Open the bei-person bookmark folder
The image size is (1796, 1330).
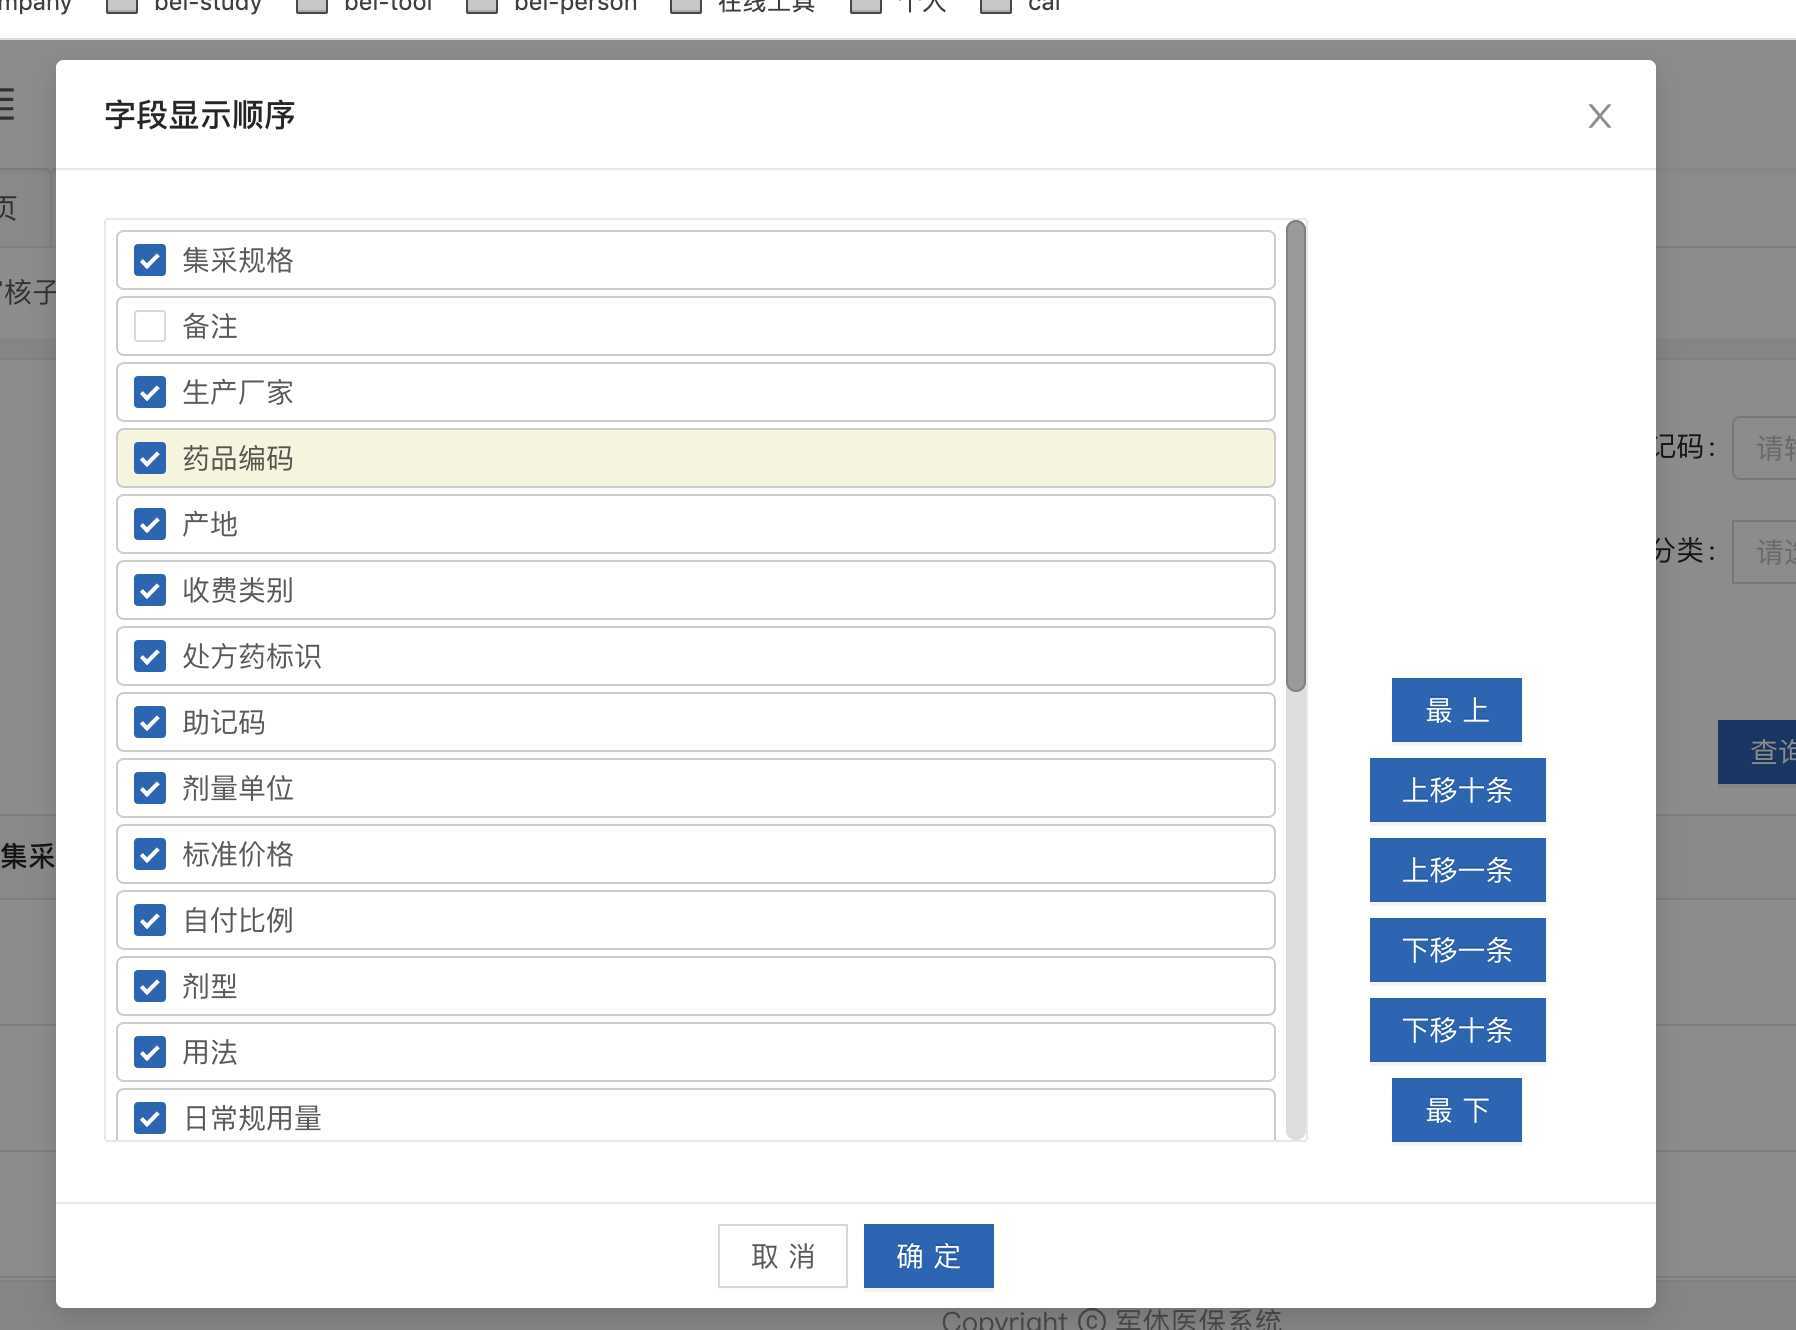552,5
